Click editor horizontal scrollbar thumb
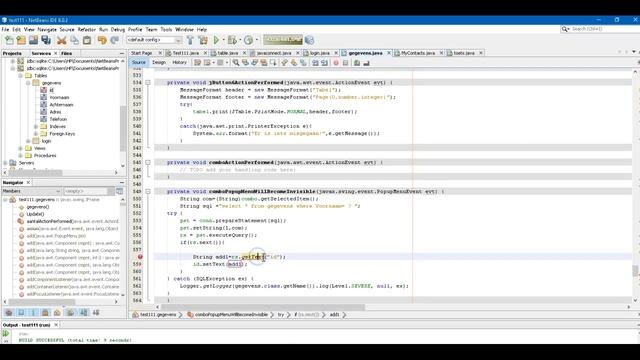Screen dimensions: 640x360 pyautogui.click(x=263, y=307)
